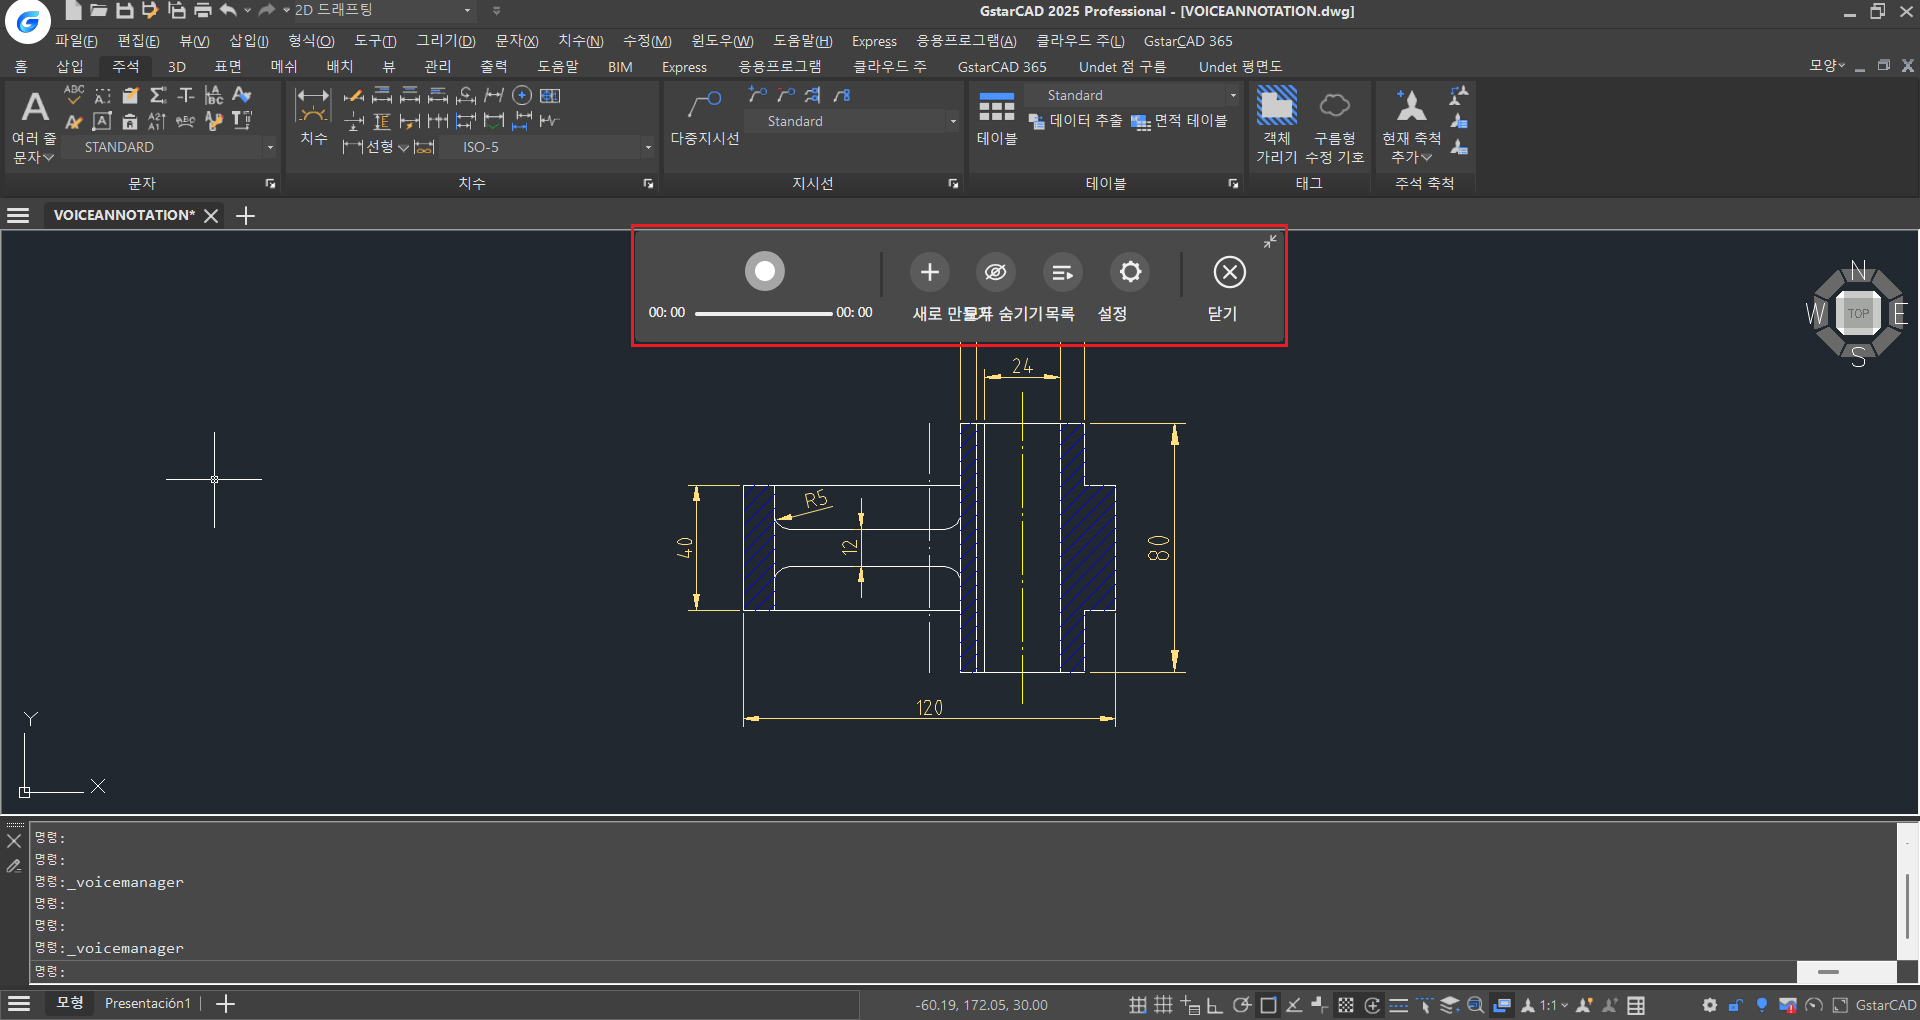This screenshot has height=1020, width=1920.
Task: Toggle the UI lock icon in status bar
Action: click(x=1736, y=1005)
